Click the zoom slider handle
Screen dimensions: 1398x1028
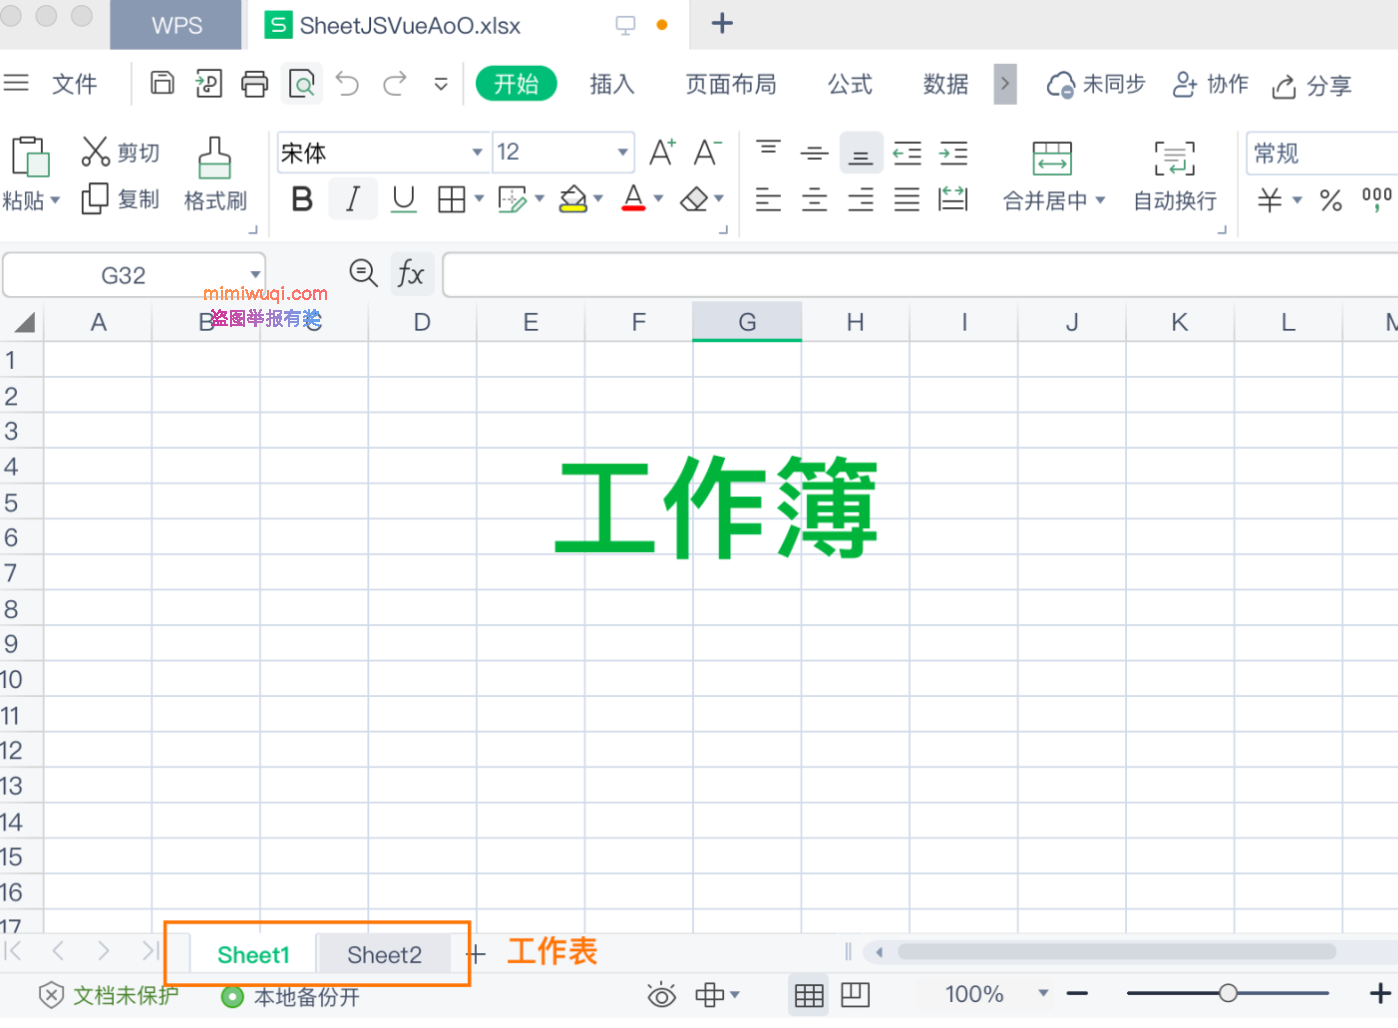point(1228,993)
